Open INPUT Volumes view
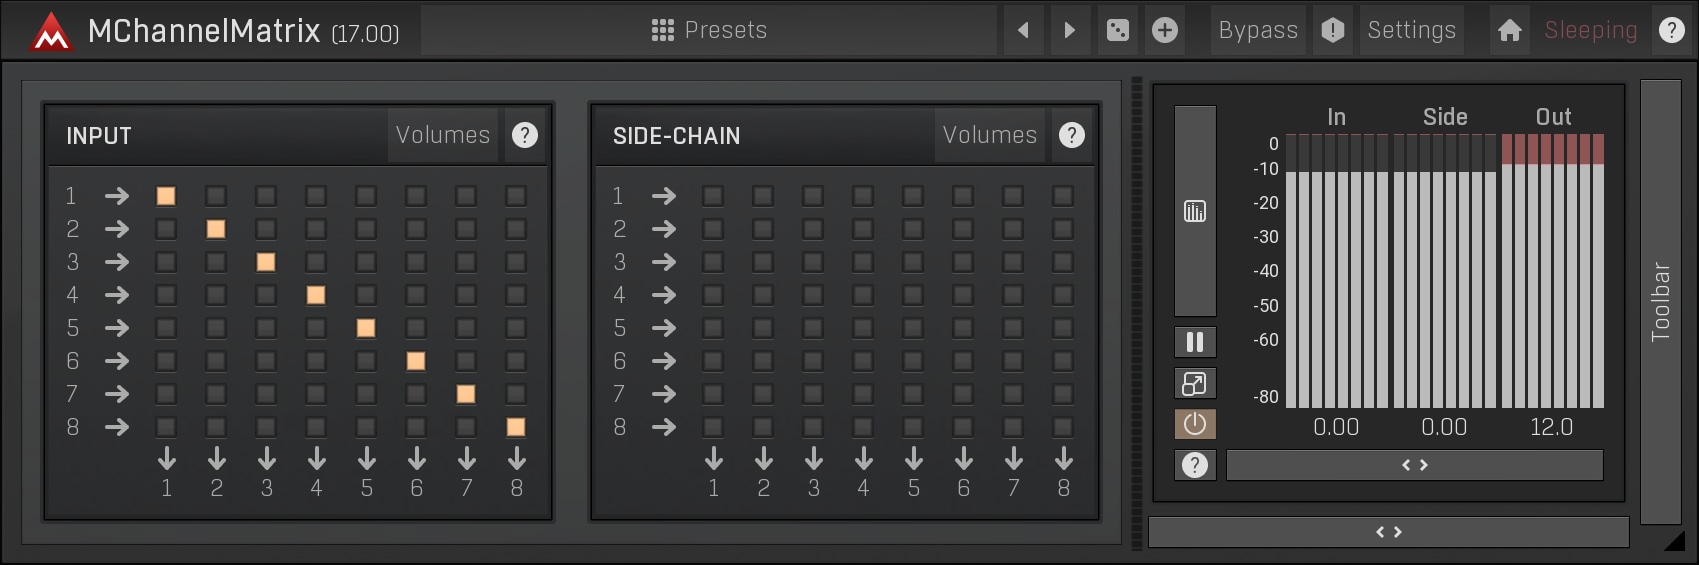The width and height of the screenshot is (1699, 565). [442, 135]
